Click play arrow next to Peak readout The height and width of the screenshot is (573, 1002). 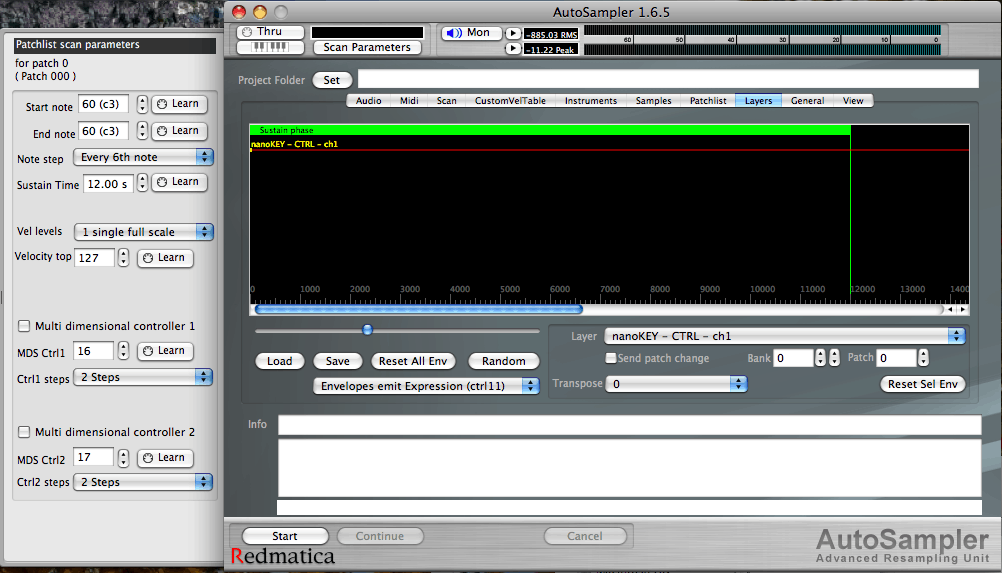pyautogui.click(x=513, y=49)
